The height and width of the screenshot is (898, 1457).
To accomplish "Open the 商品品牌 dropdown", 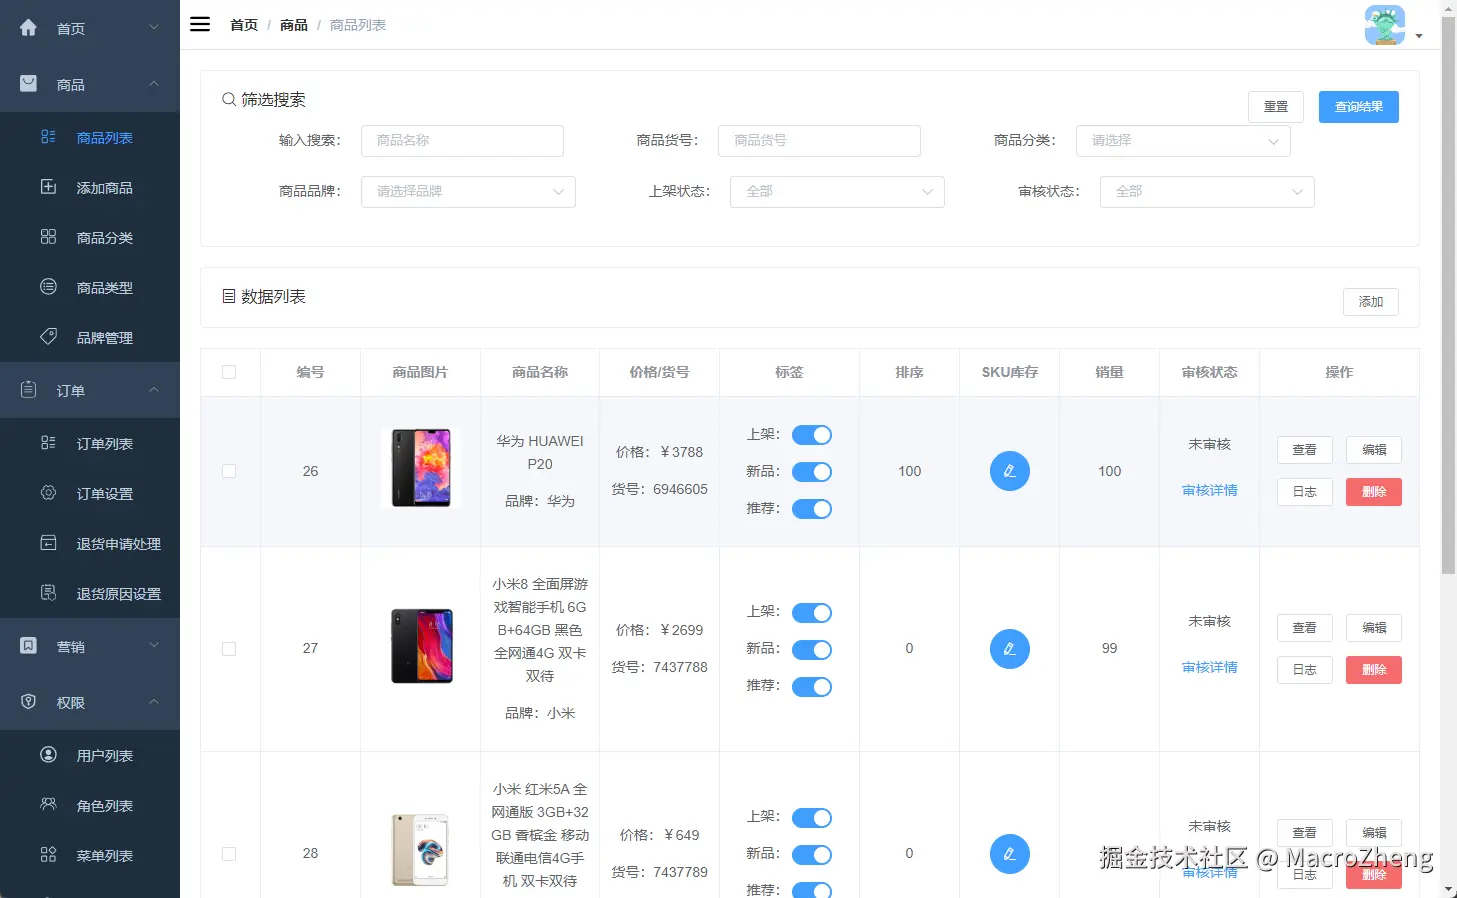I will coord(468,192).
